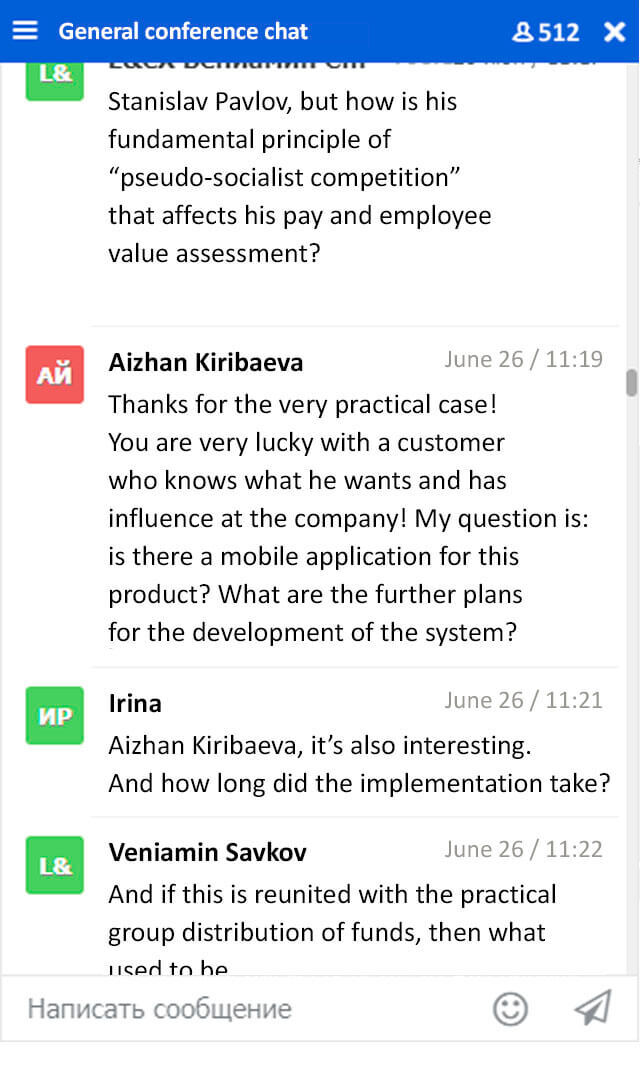Close the conference chat panel
The height and width of the screenshot is (1080, 640).
pos(614,32)
